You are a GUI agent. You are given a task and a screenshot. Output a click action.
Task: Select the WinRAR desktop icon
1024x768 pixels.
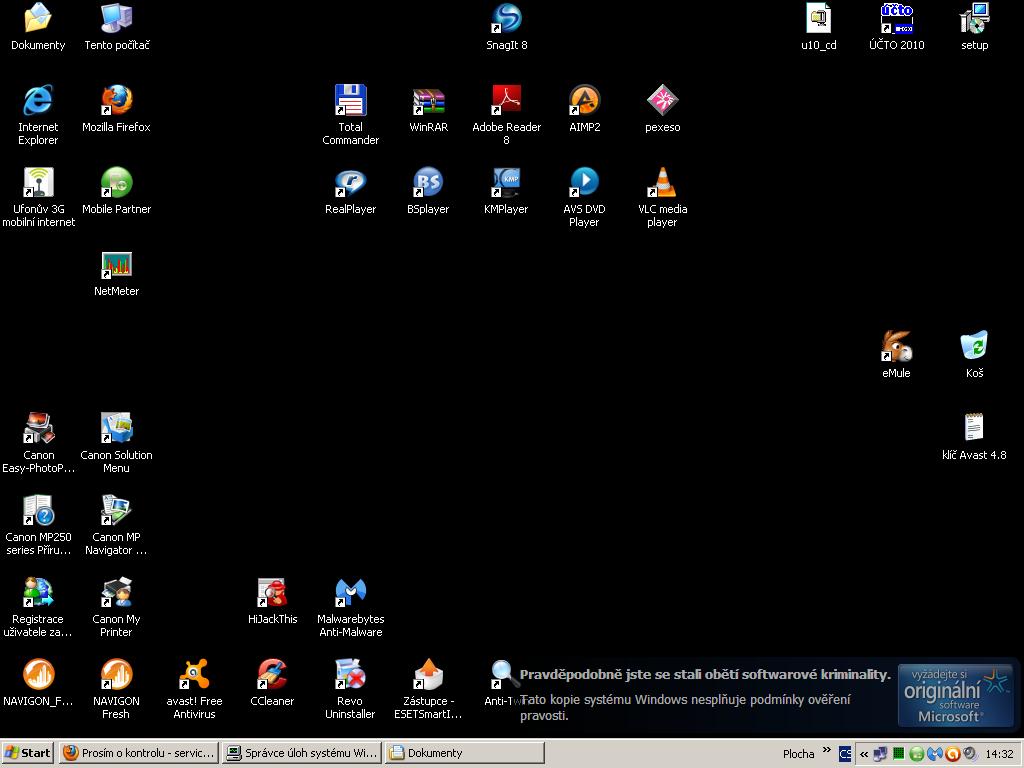point(428,101)
